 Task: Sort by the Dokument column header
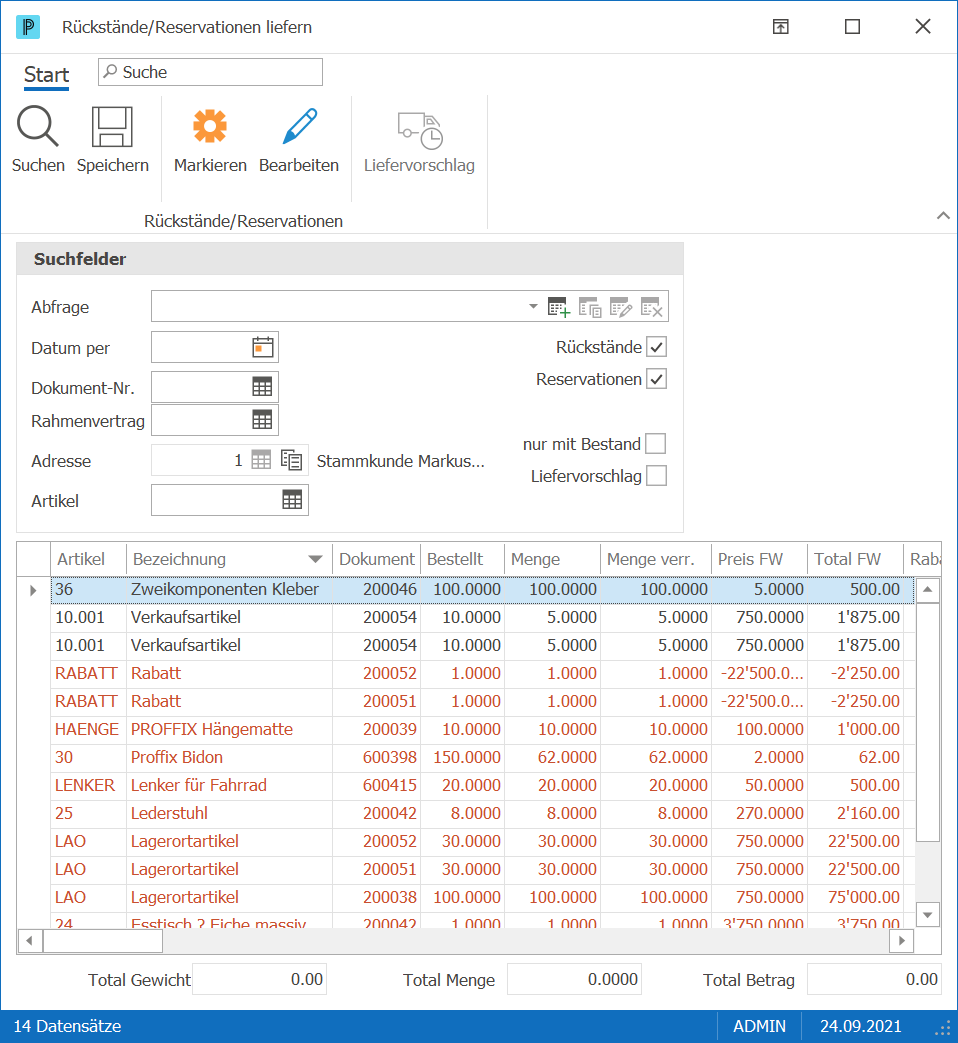[377, 559]
